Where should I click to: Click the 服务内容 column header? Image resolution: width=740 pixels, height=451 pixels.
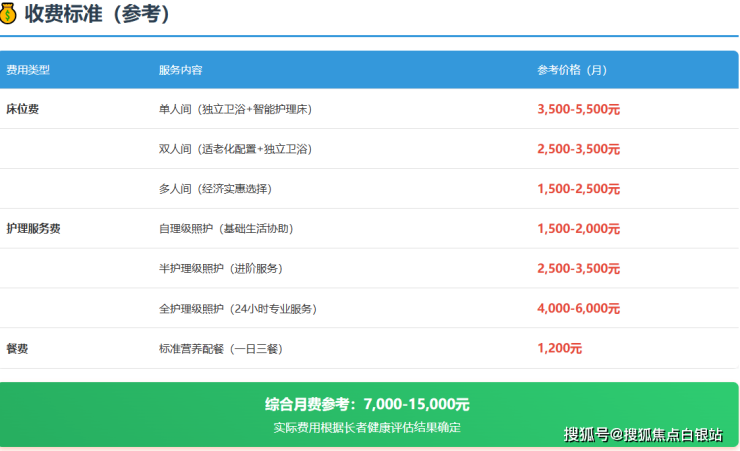180,70
